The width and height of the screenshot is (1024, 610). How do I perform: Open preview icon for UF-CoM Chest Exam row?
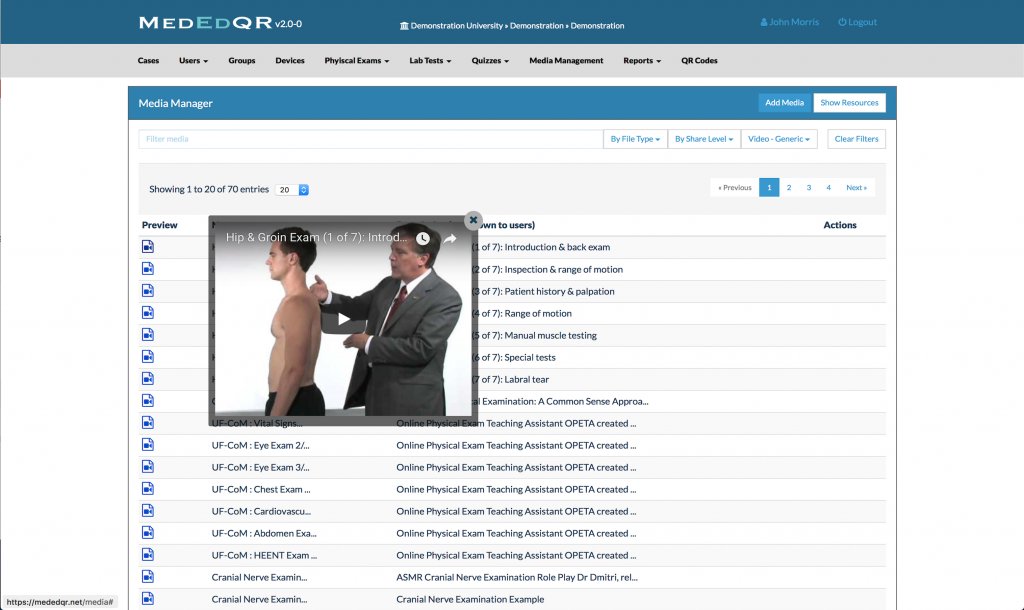(148, 489)
